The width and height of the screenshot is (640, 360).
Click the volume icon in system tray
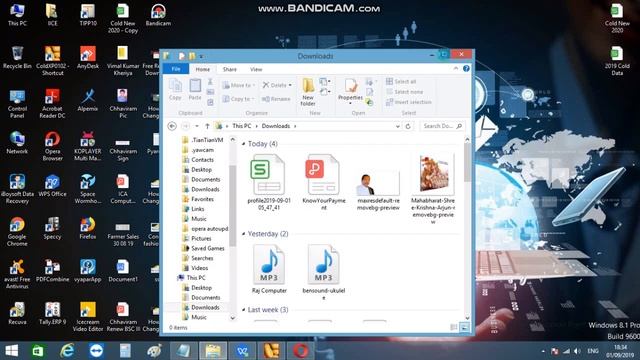577,351
